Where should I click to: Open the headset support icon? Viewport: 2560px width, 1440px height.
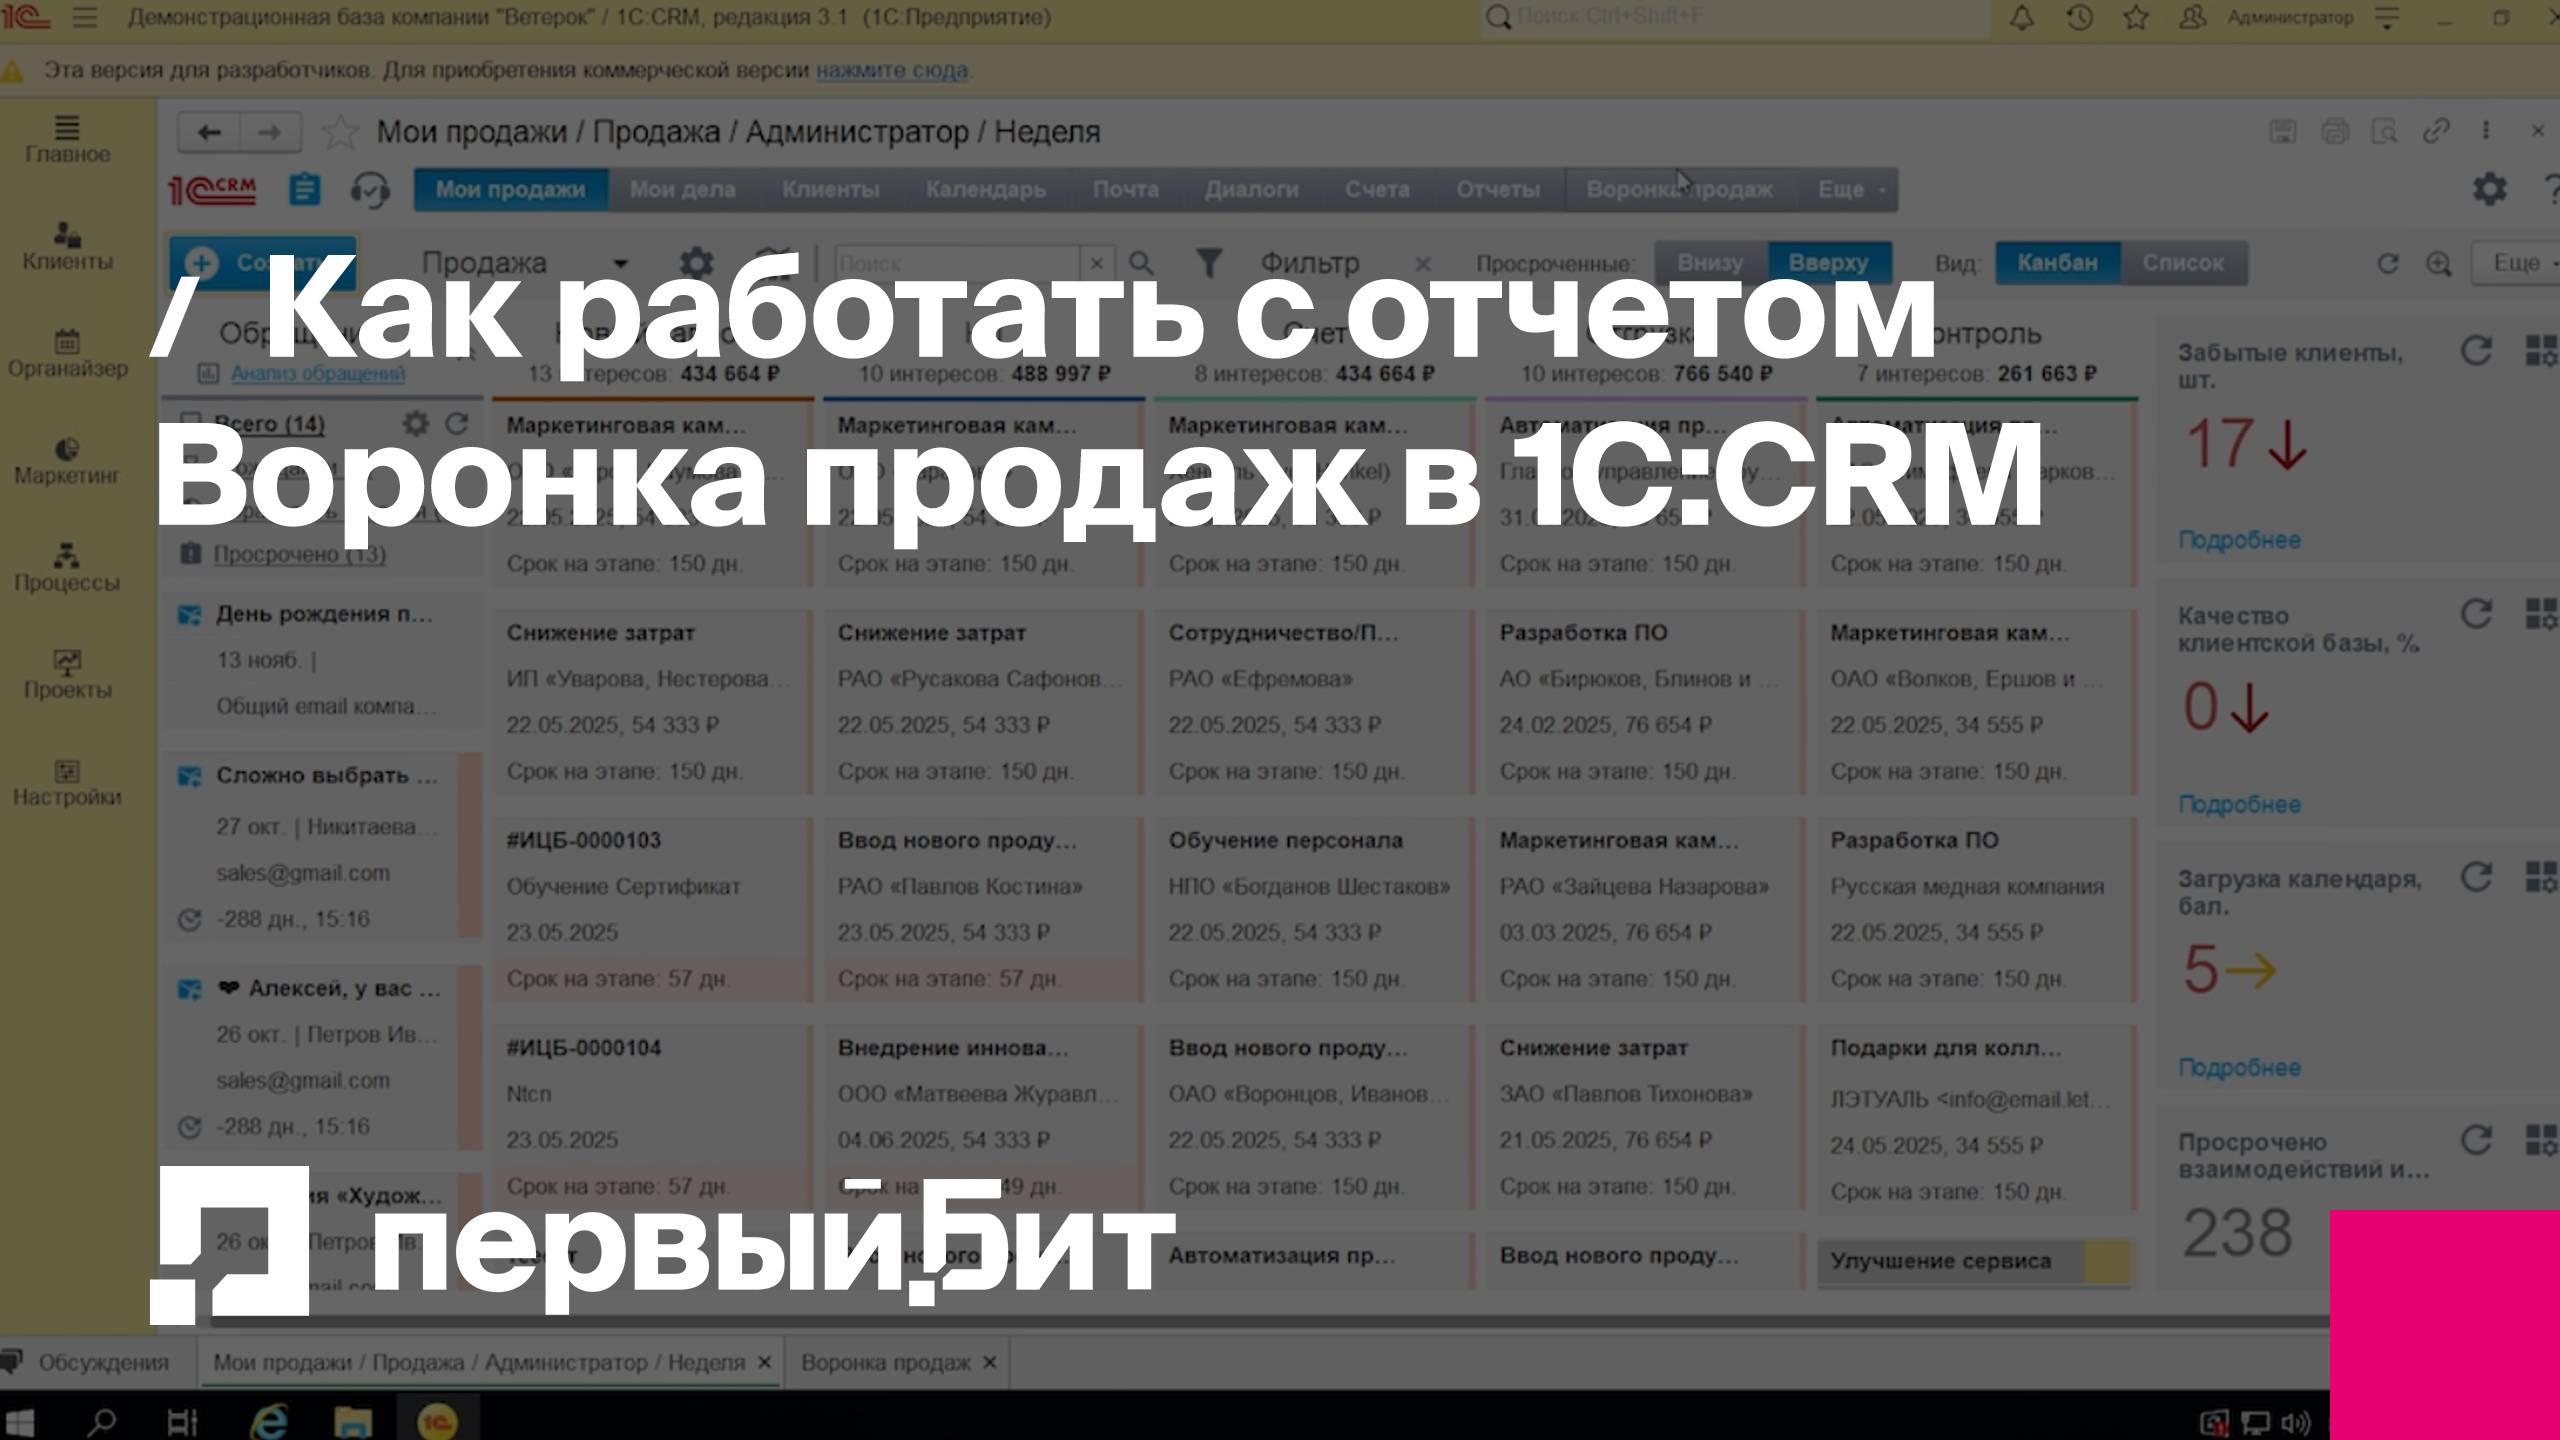click(x=370, y=190)
